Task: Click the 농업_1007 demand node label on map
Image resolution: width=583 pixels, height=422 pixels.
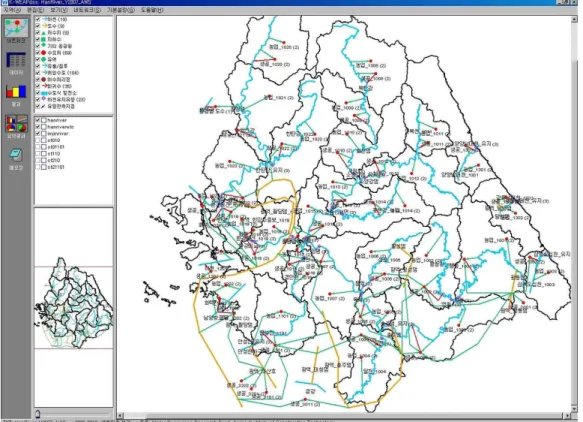Action: point(329,298)
